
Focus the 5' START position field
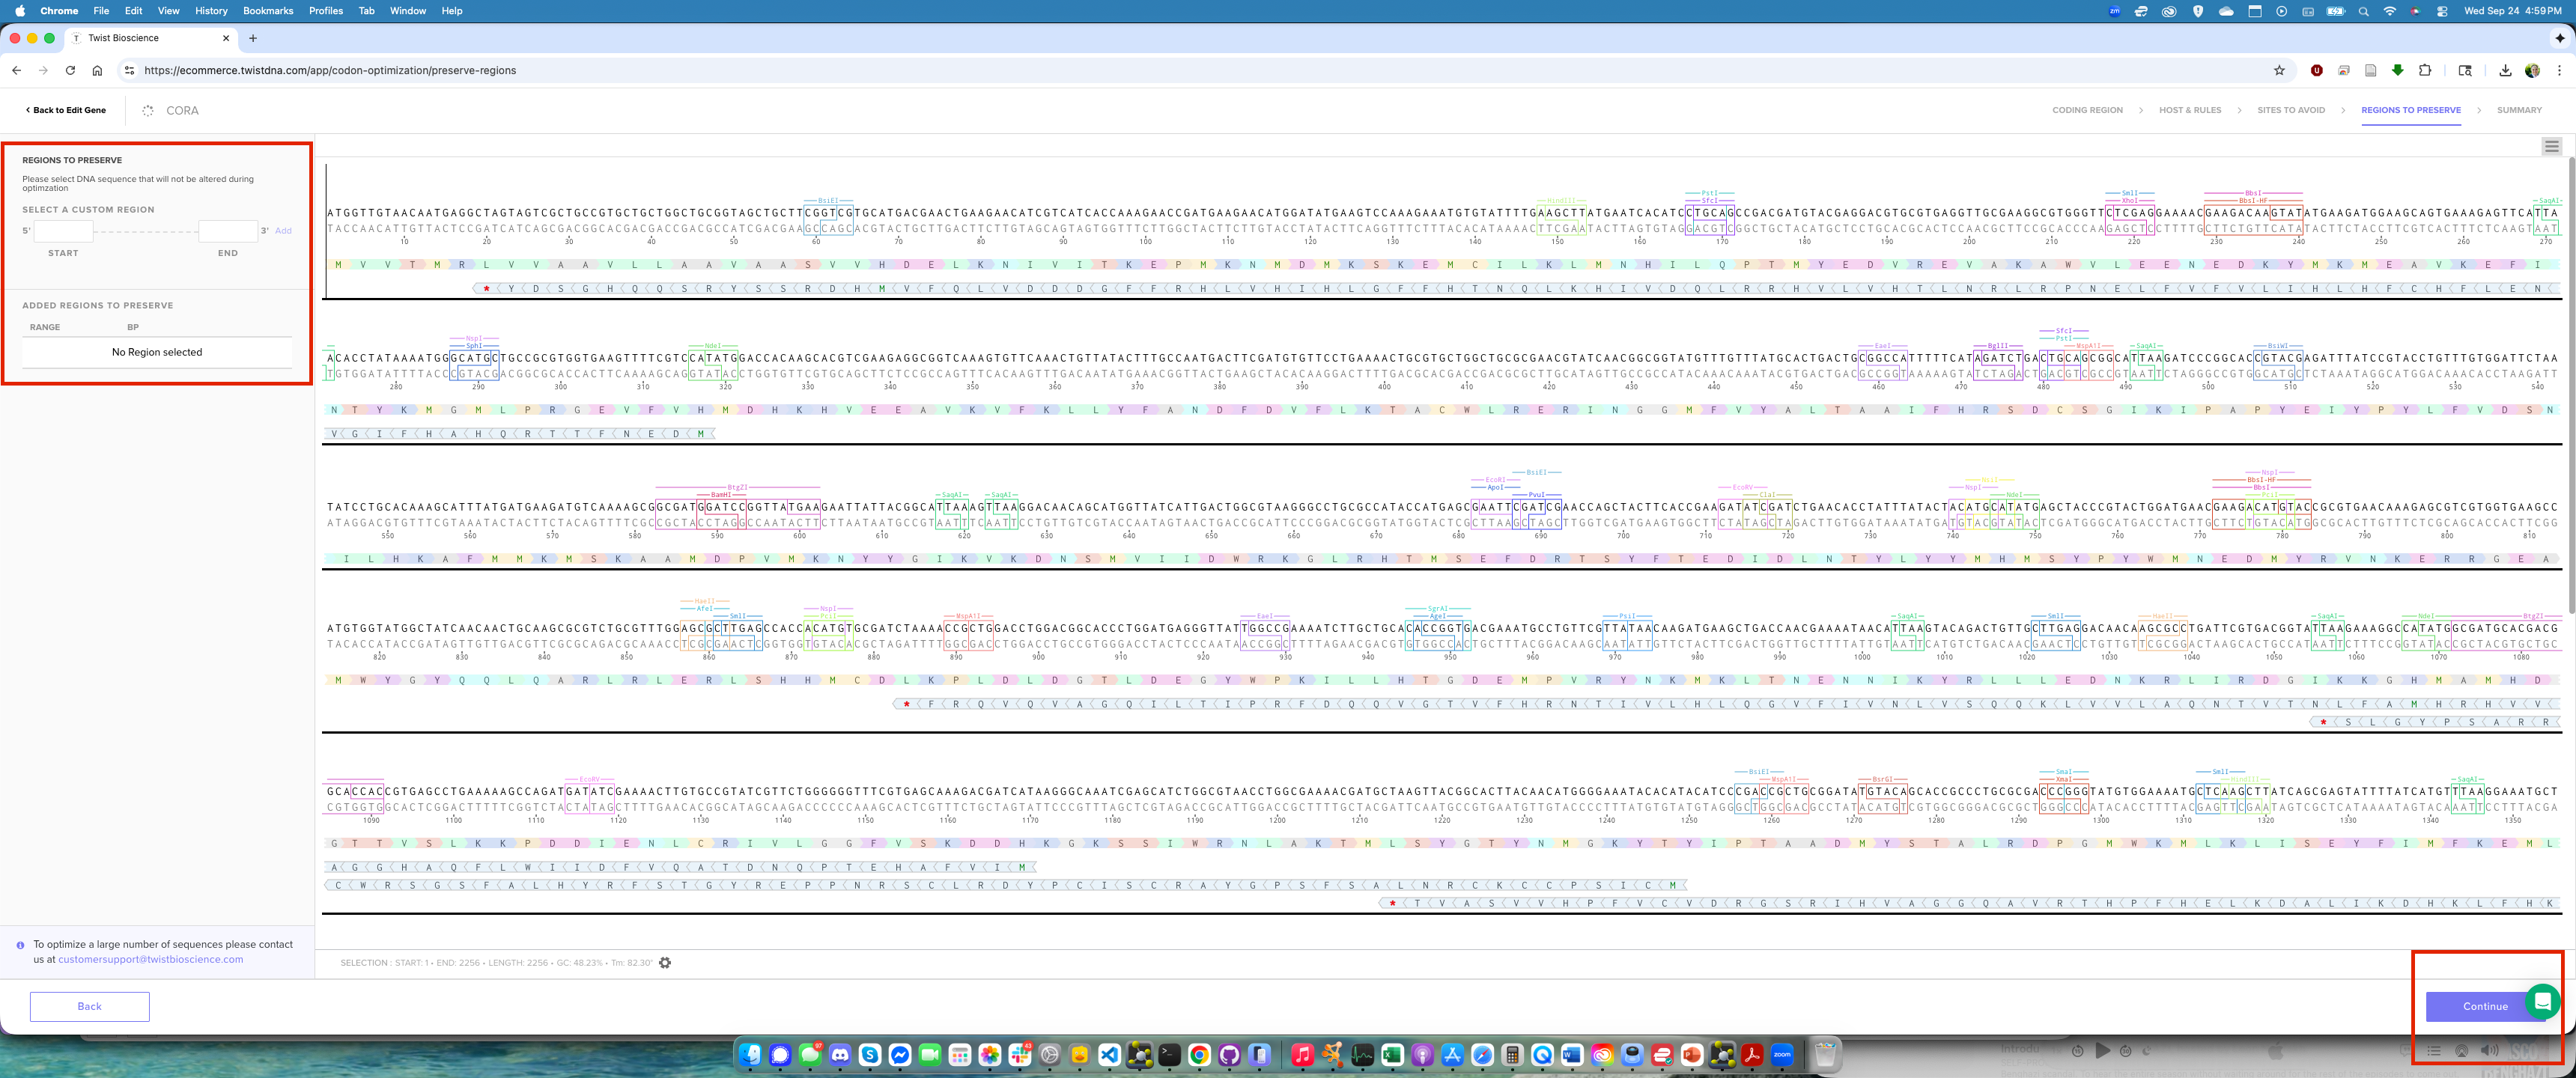coord(63,231)
